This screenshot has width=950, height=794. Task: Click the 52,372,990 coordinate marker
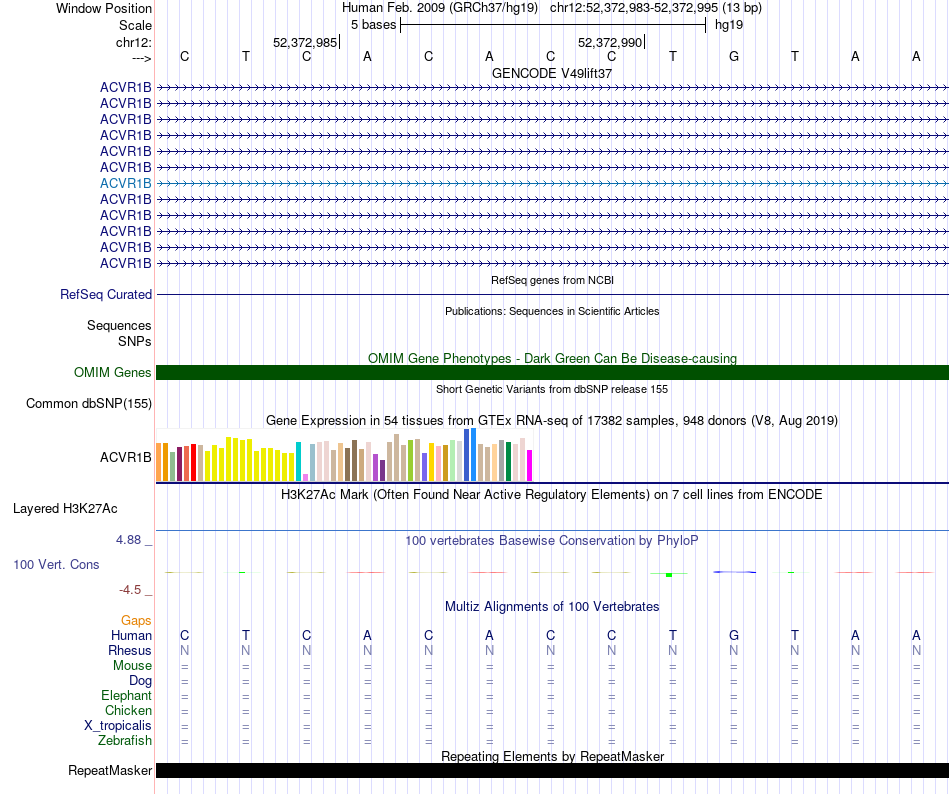610,42
